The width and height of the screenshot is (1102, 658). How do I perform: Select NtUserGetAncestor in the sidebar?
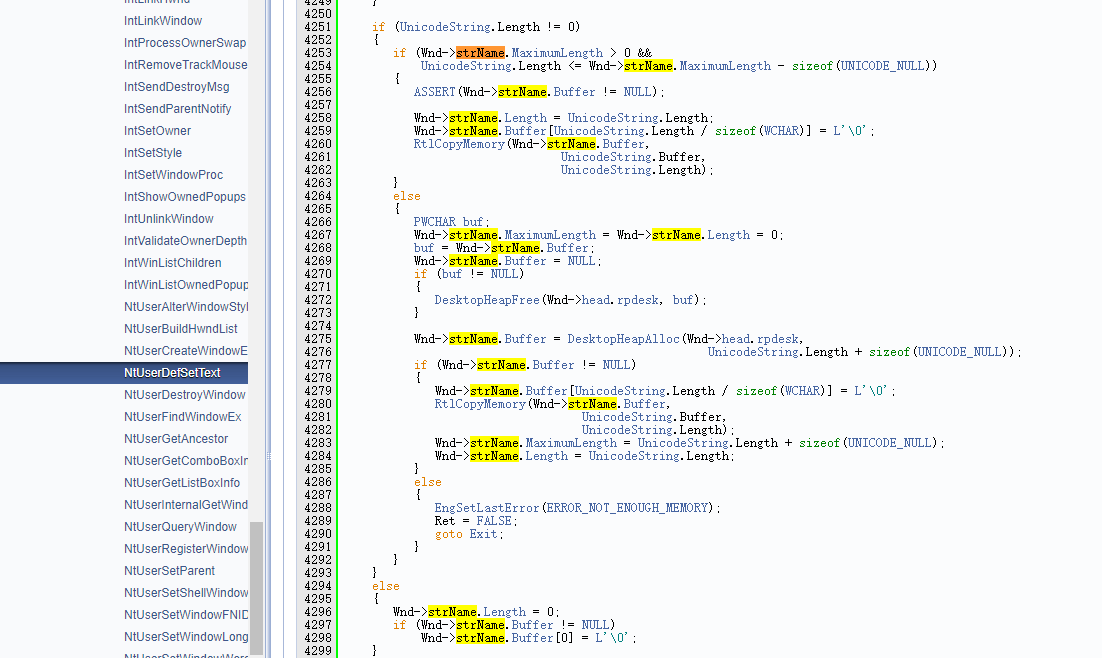point(176,439)
